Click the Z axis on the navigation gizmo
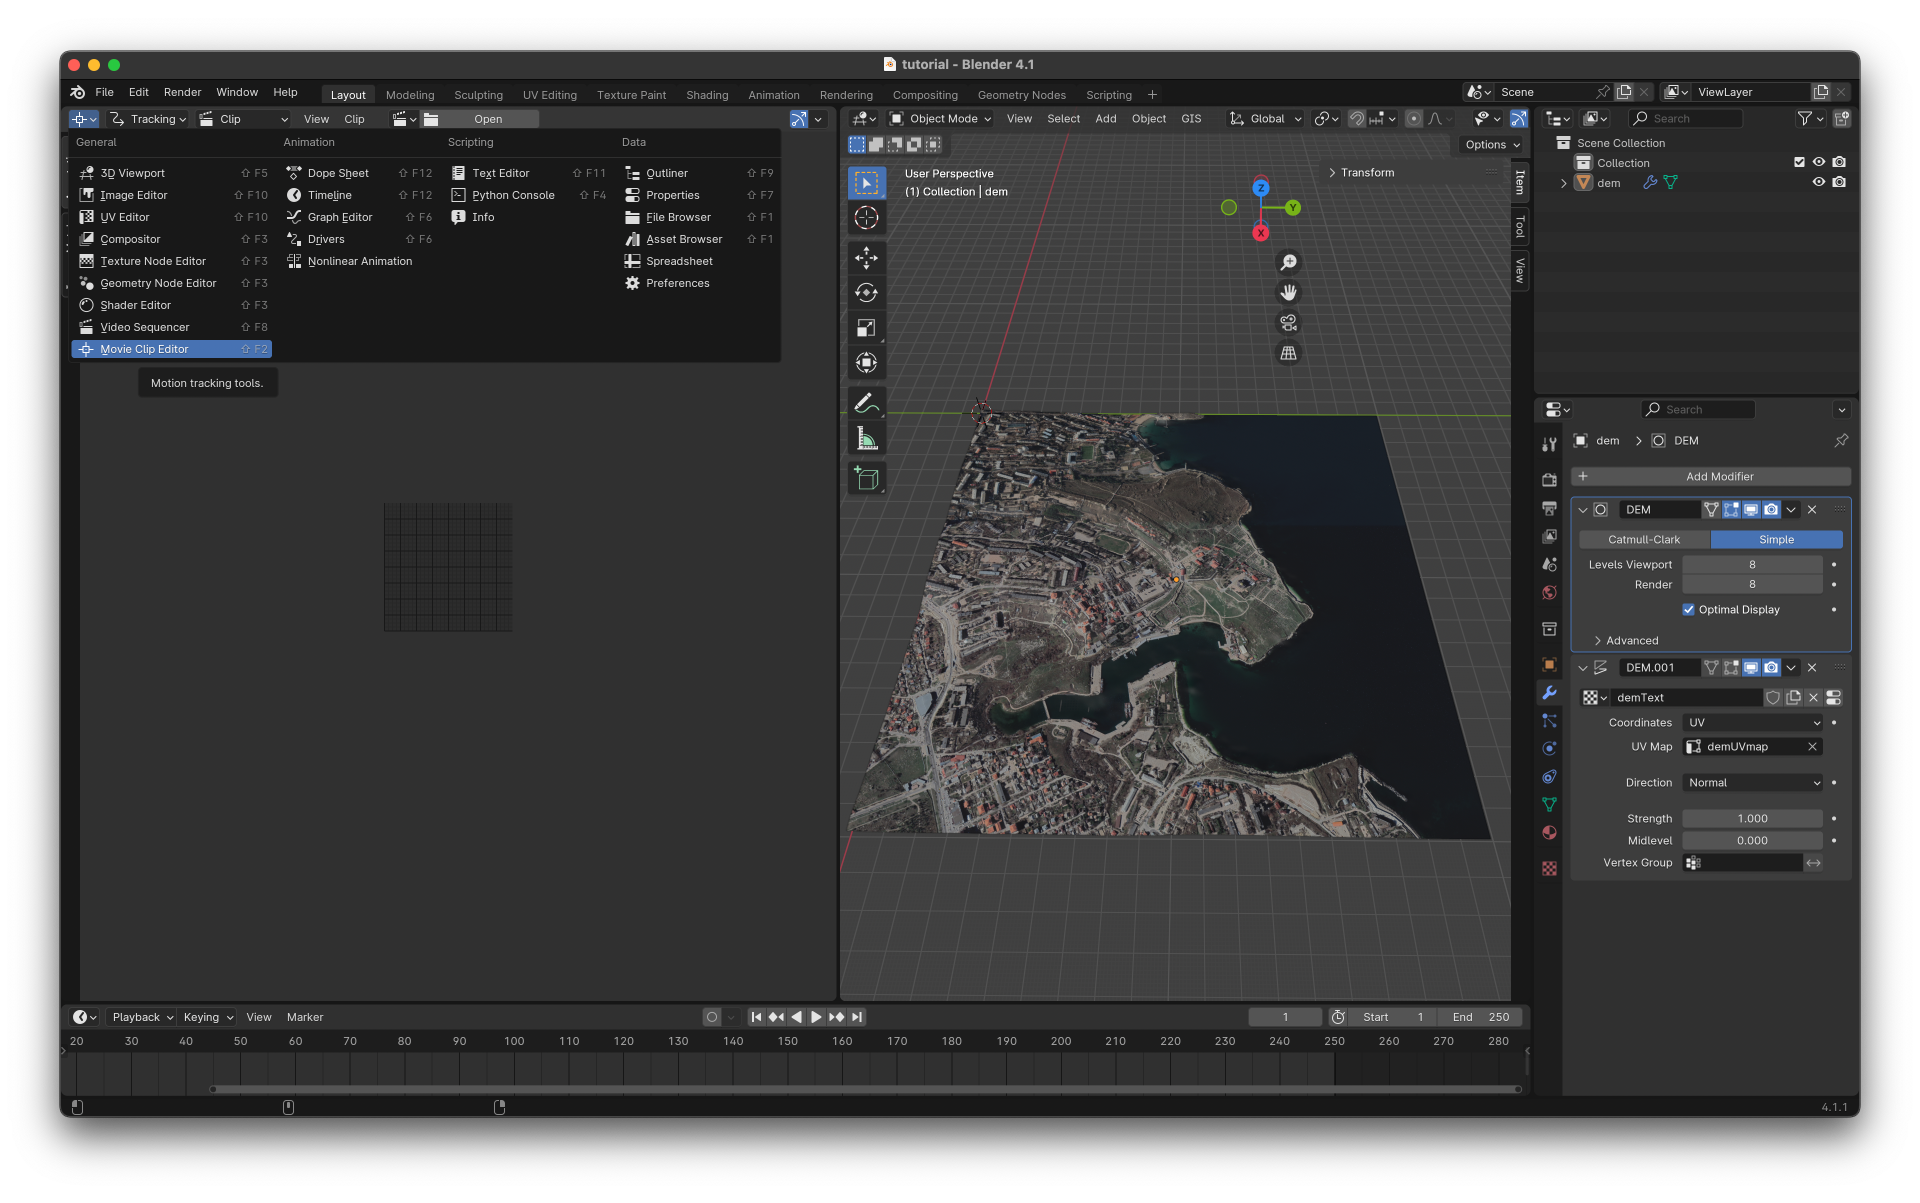 click(1261, 187)
